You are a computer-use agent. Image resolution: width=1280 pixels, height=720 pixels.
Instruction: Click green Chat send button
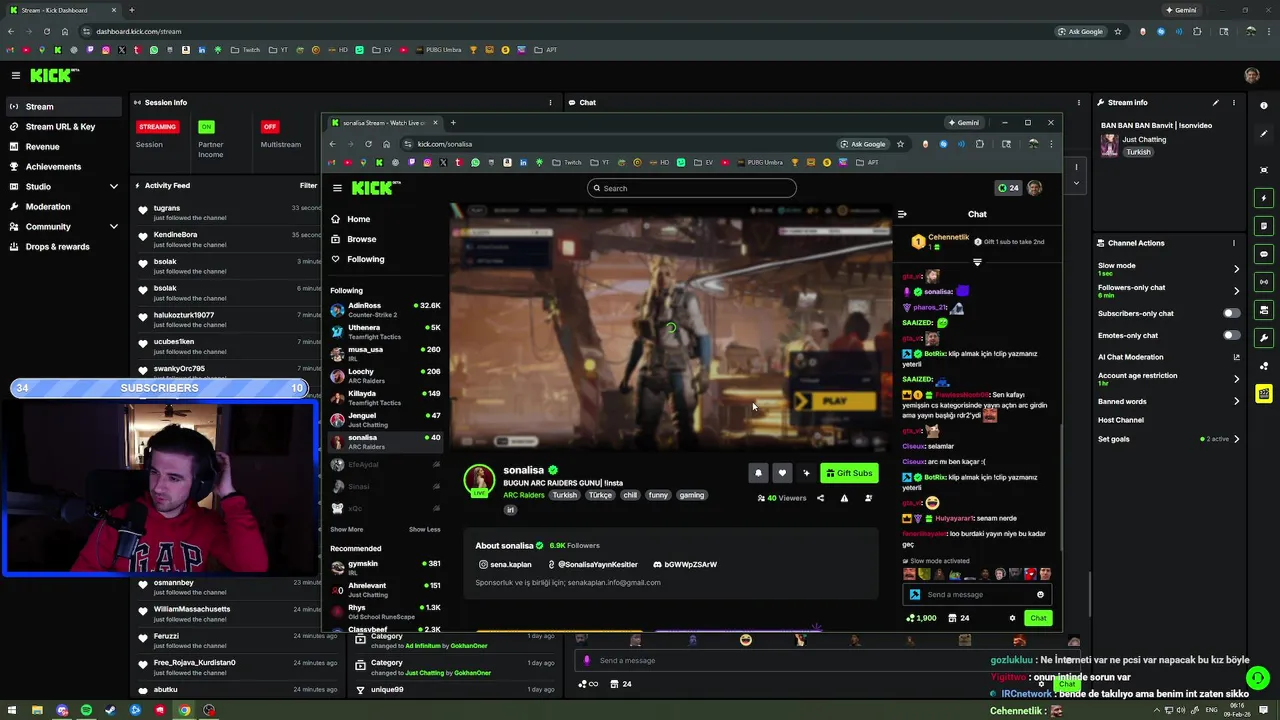[1038, 618]
